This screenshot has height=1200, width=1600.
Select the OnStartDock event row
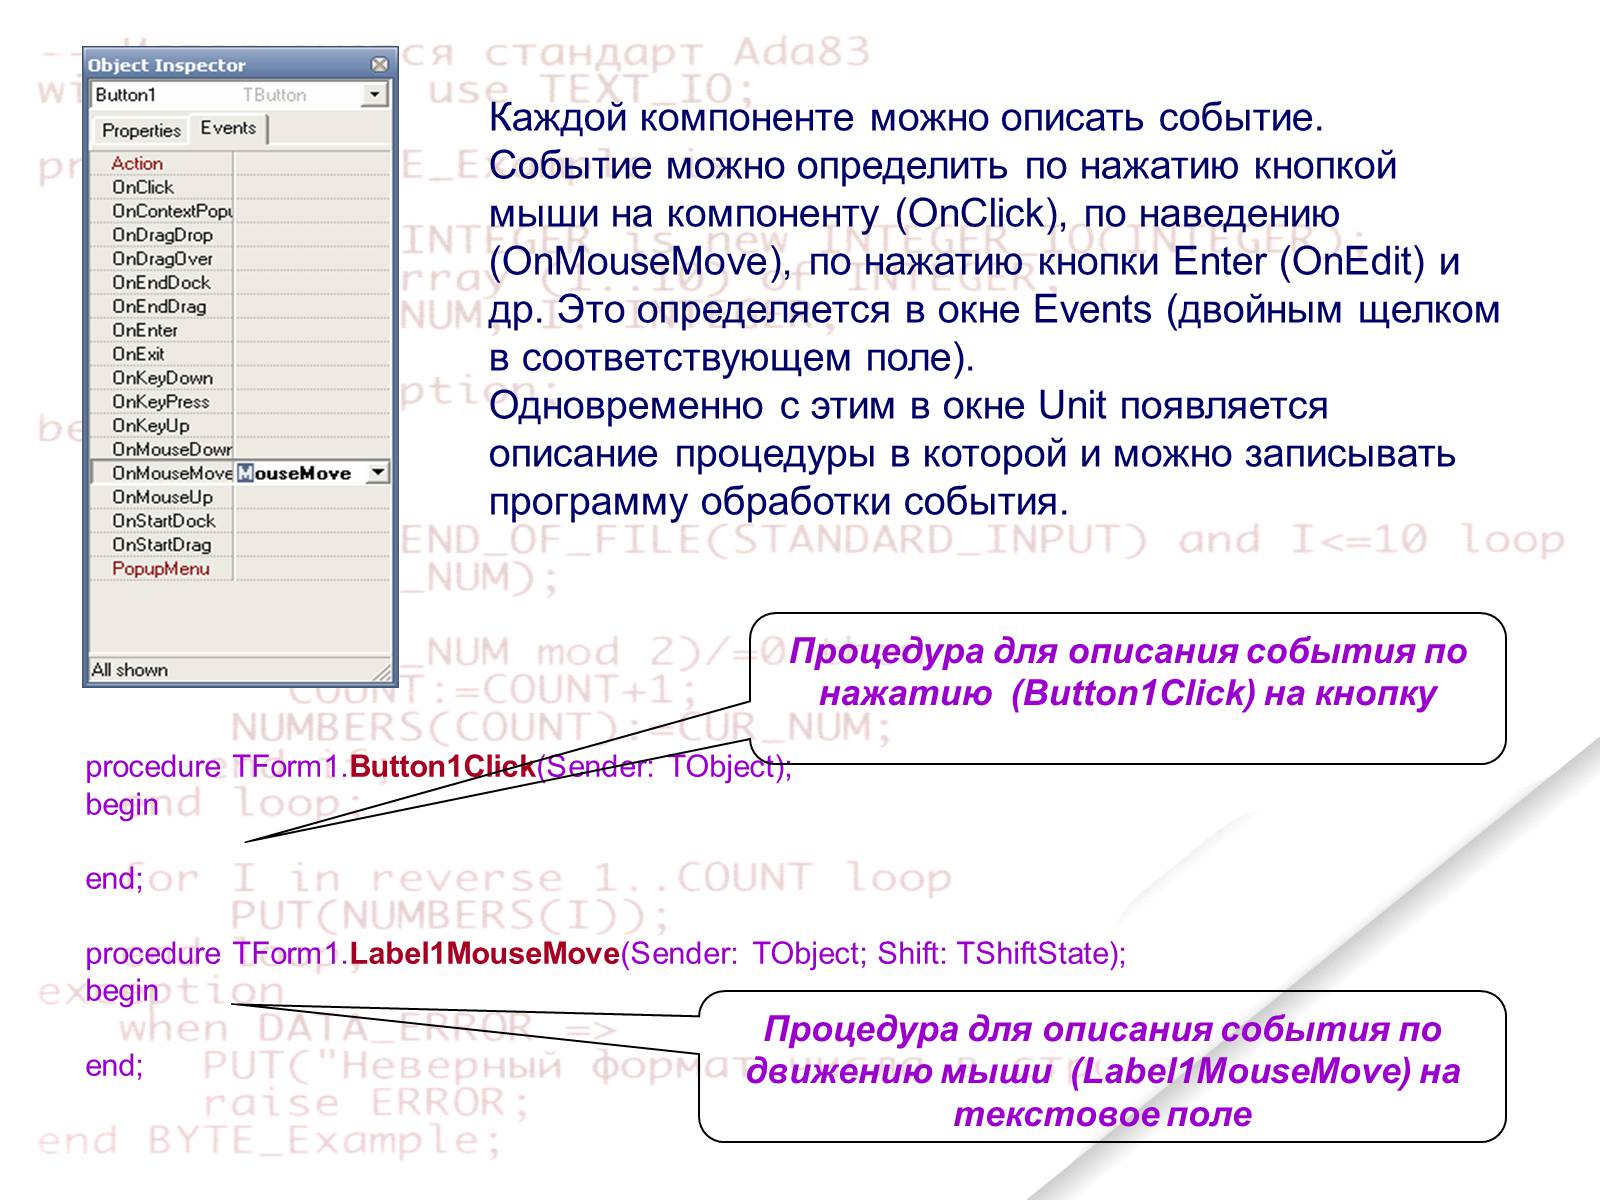point(240,521)
